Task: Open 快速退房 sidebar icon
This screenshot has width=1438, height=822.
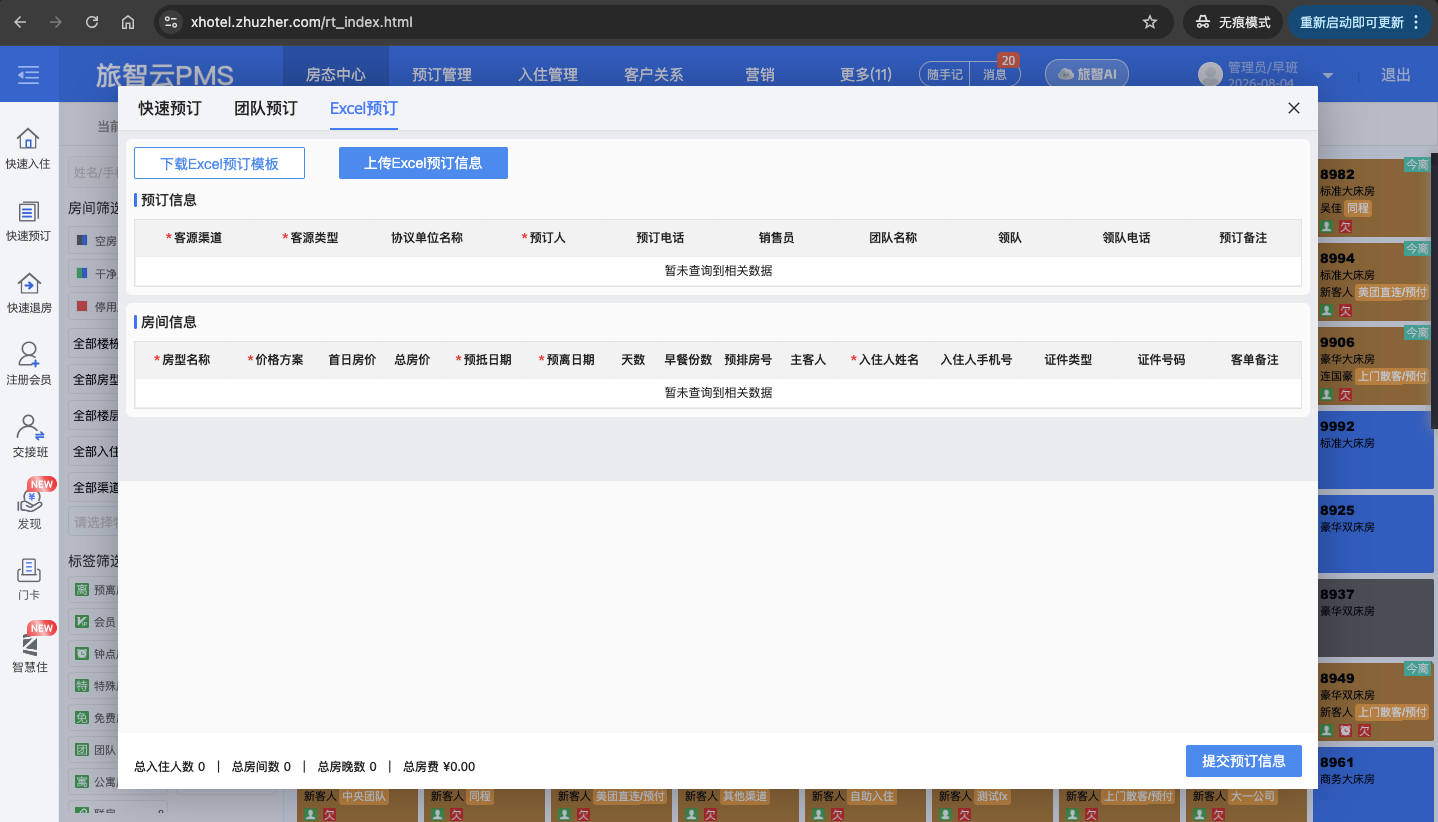Action: 28,294
